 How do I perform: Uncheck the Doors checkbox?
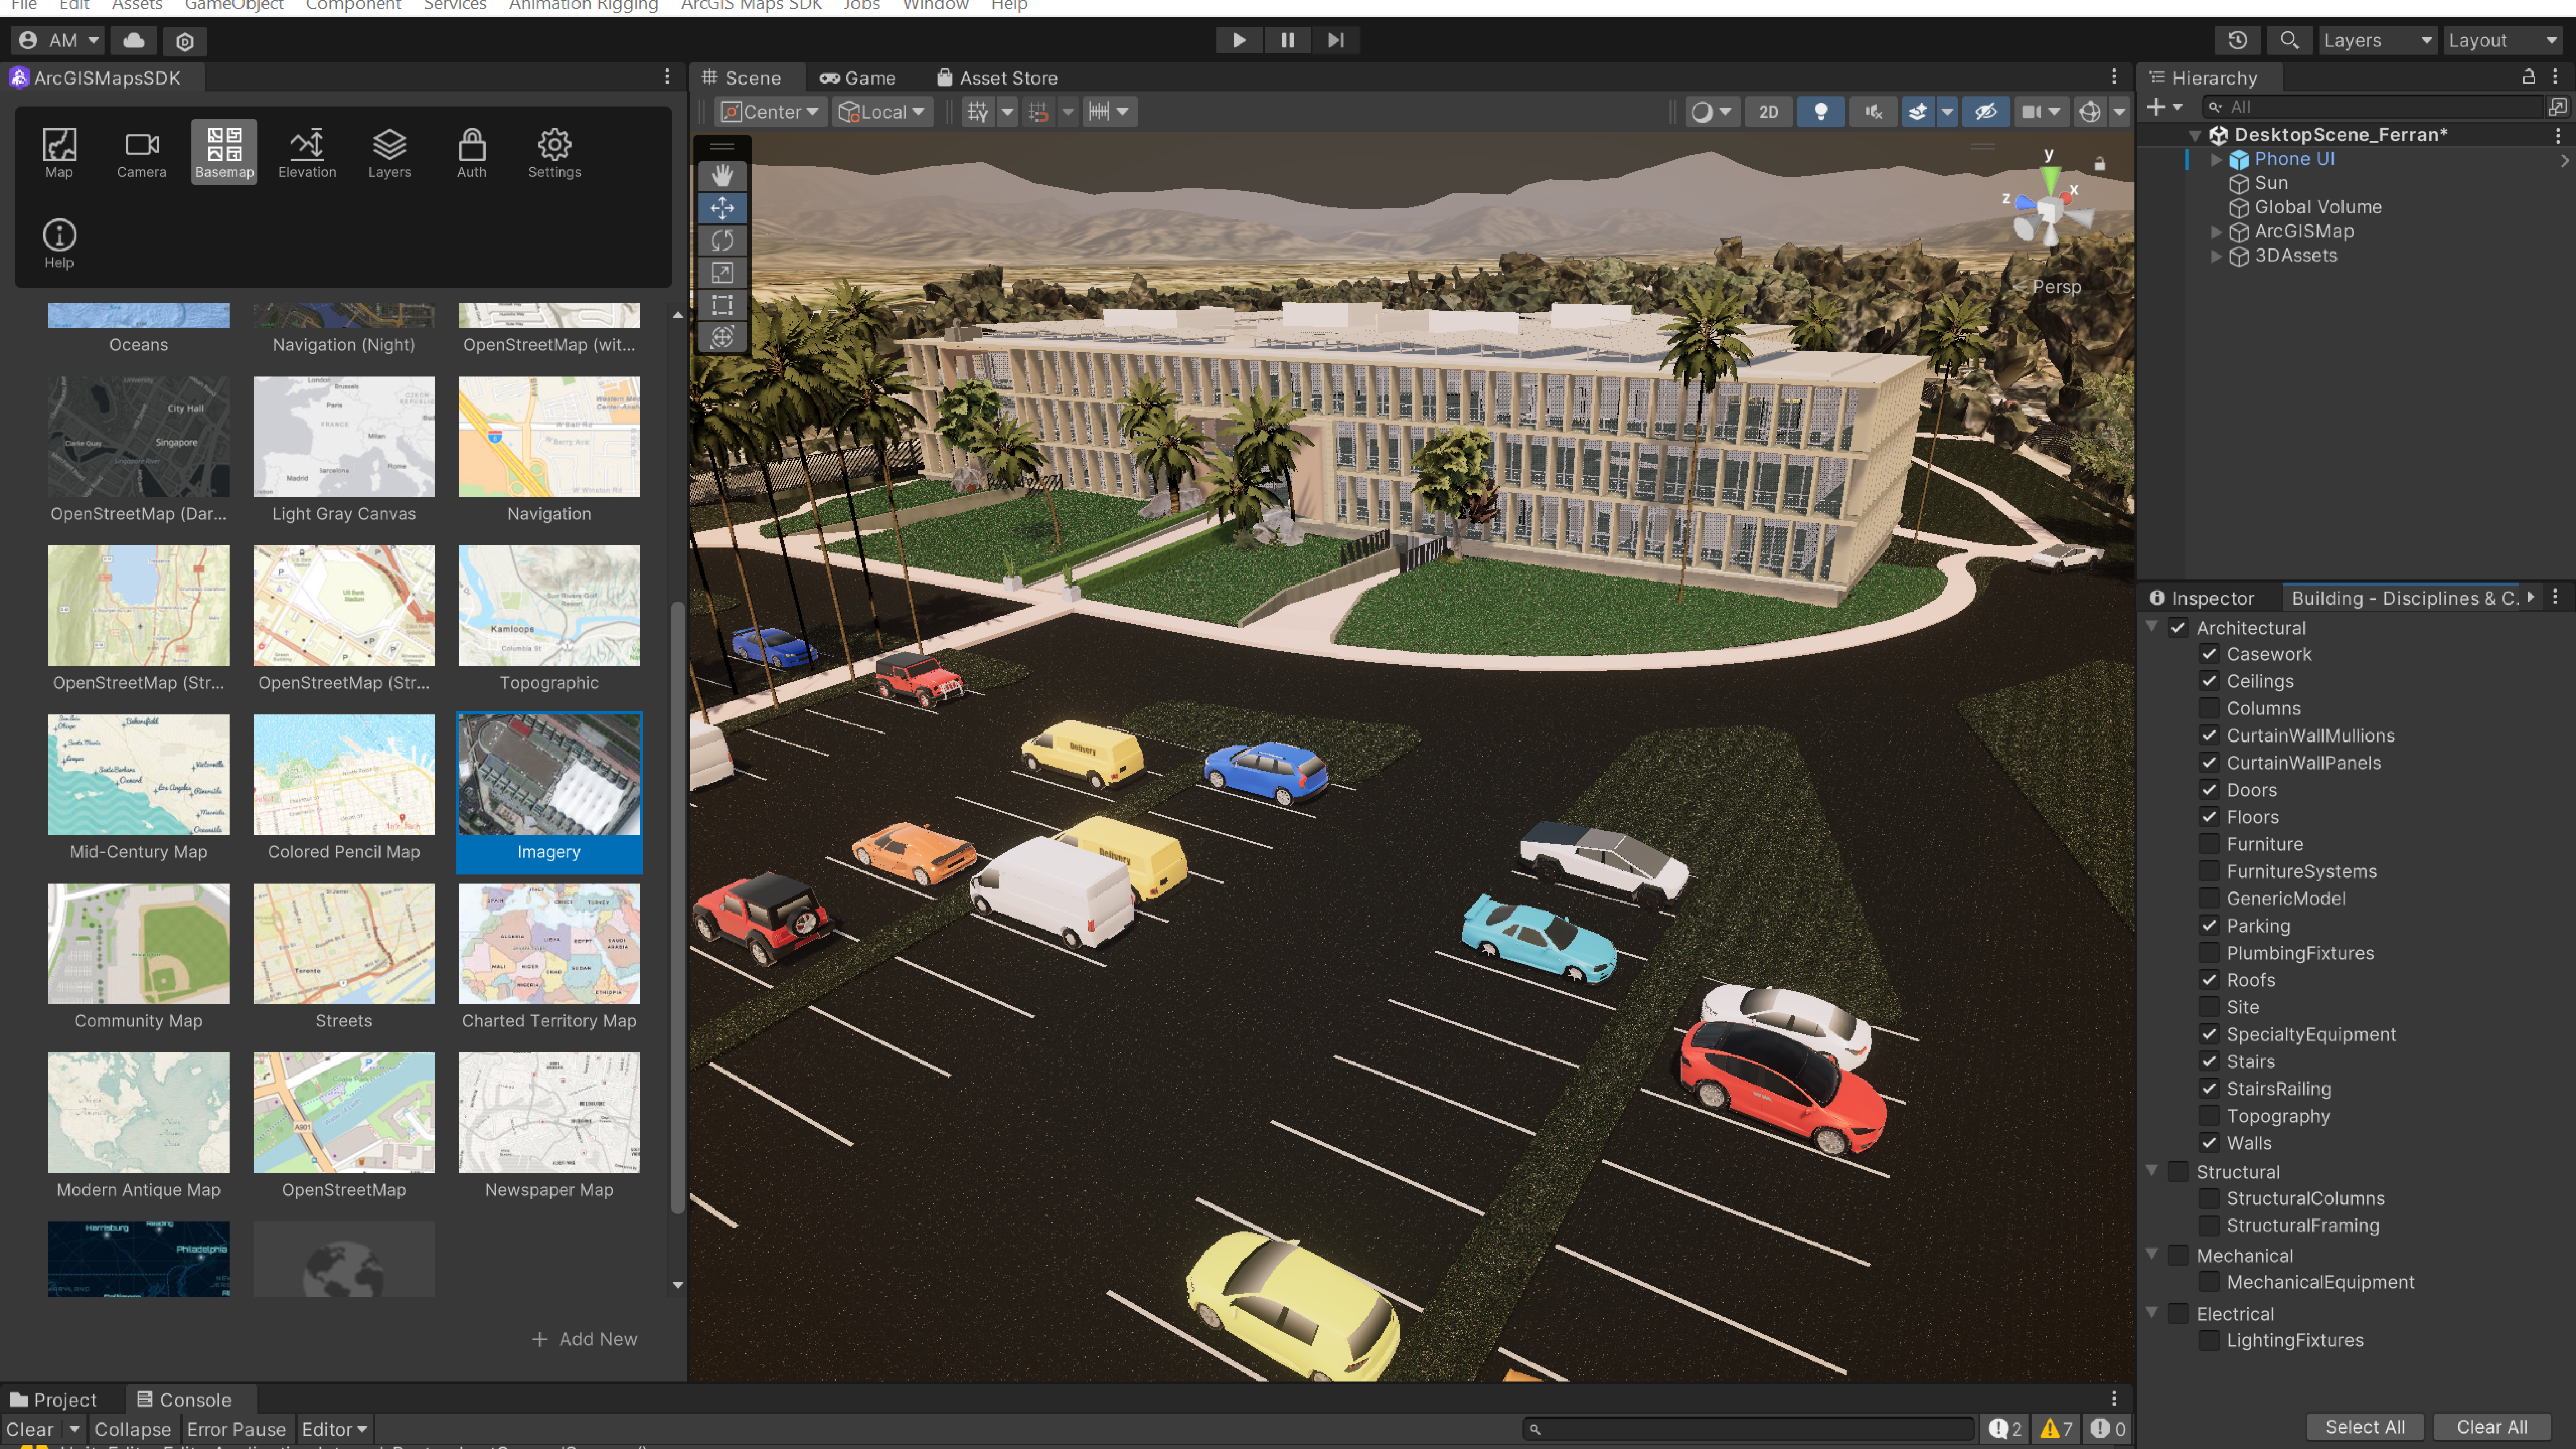2209,790
